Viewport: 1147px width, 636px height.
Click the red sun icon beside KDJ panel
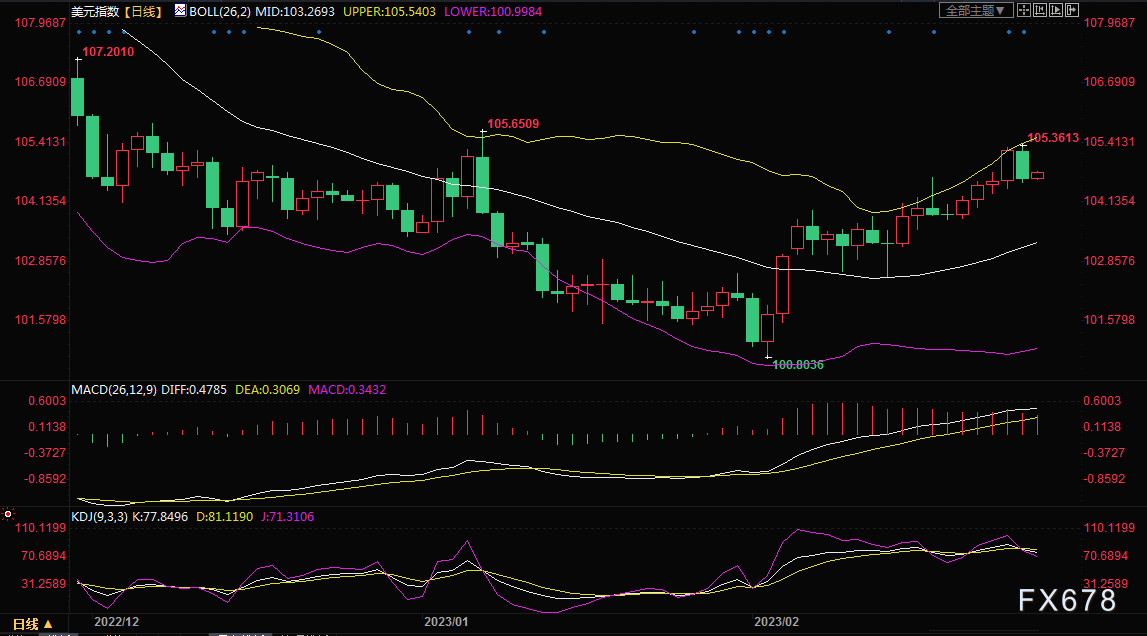8,515
